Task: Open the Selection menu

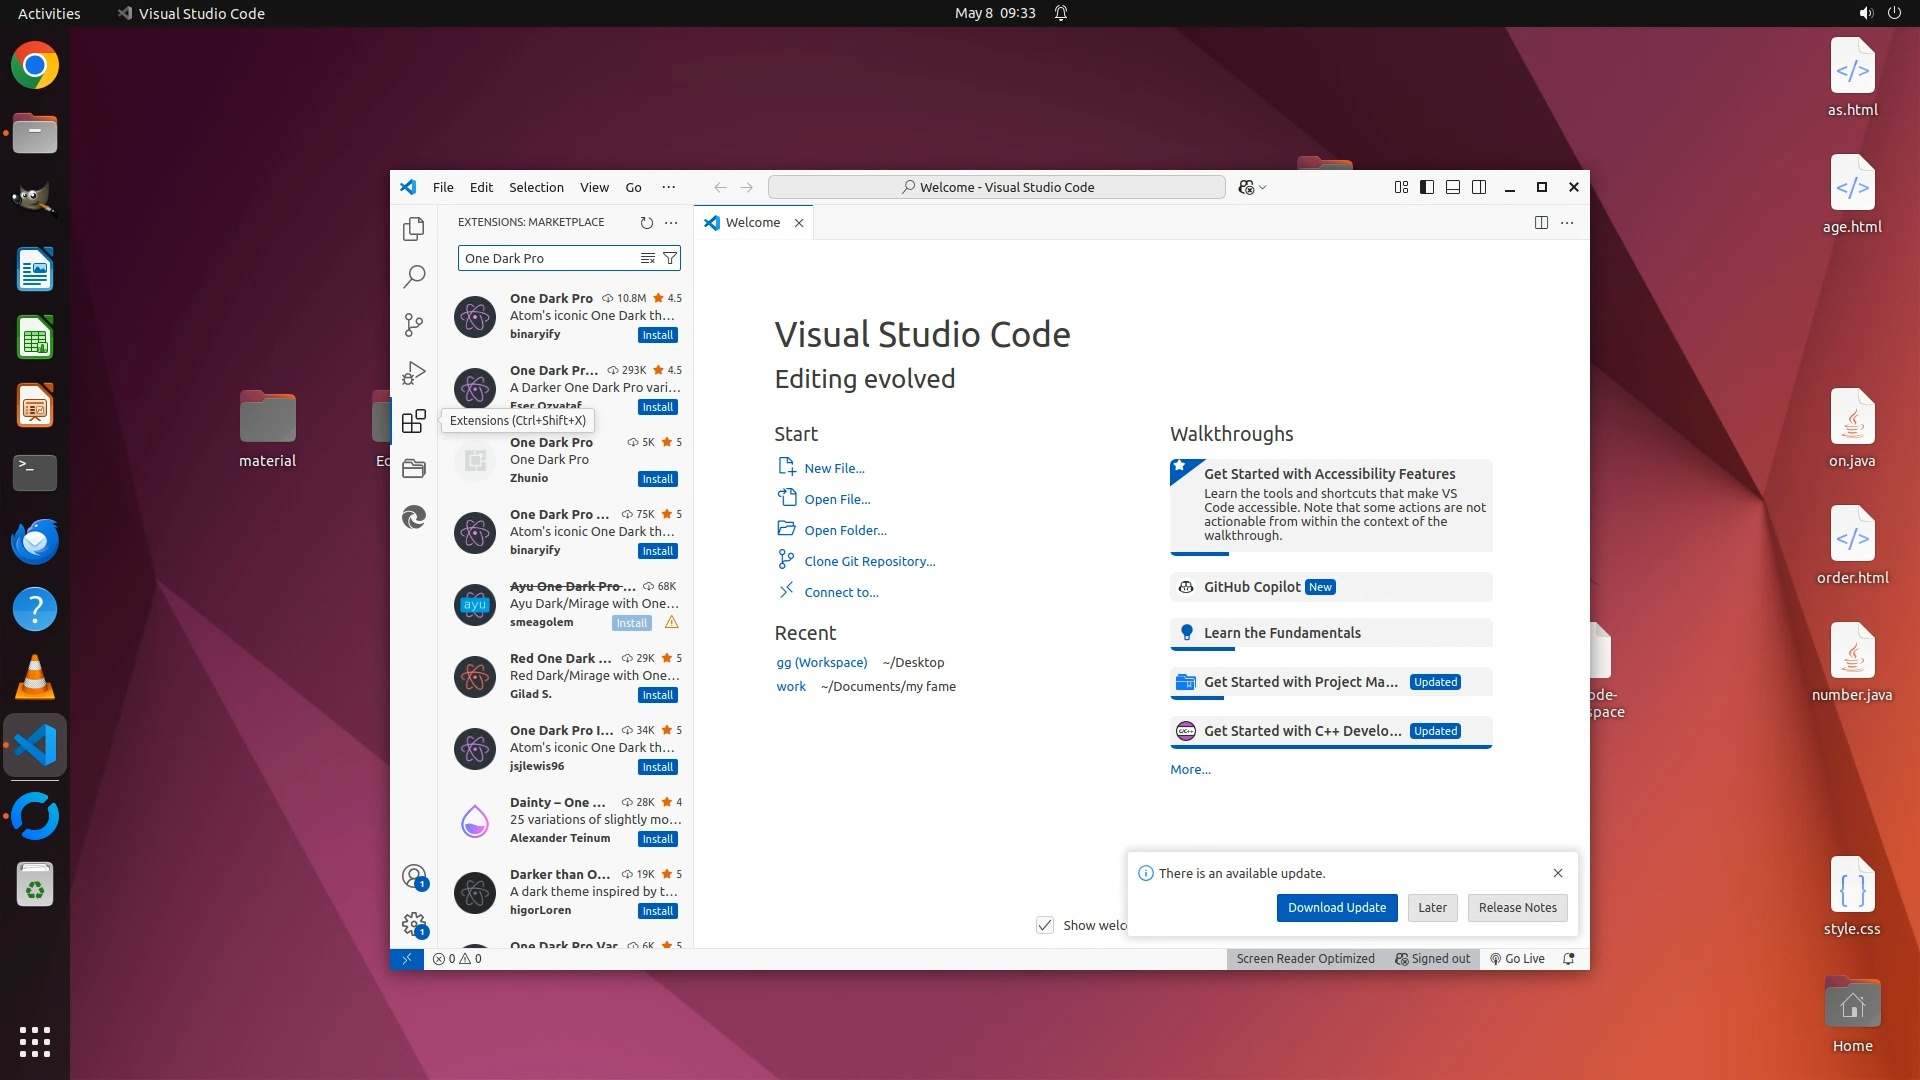Action: coord(536,187)
